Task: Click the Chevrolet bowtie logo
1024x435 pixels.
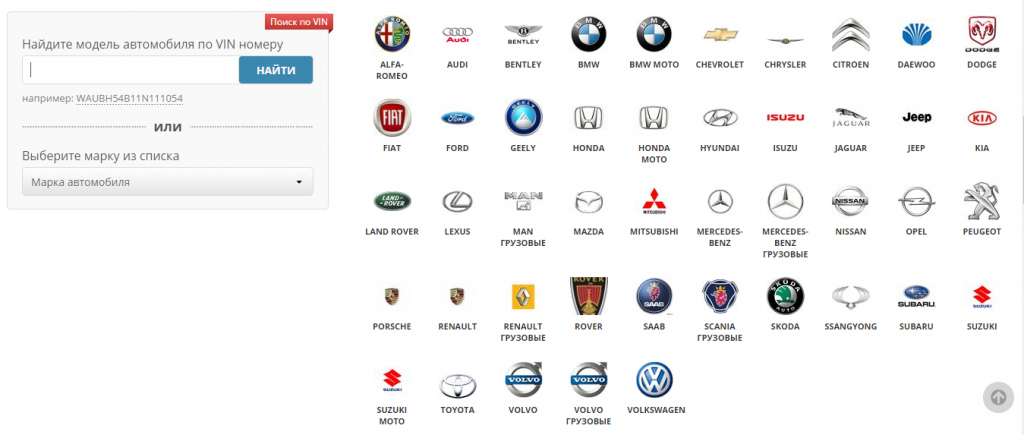Action: pyautogui.click(x=720, y=35)
